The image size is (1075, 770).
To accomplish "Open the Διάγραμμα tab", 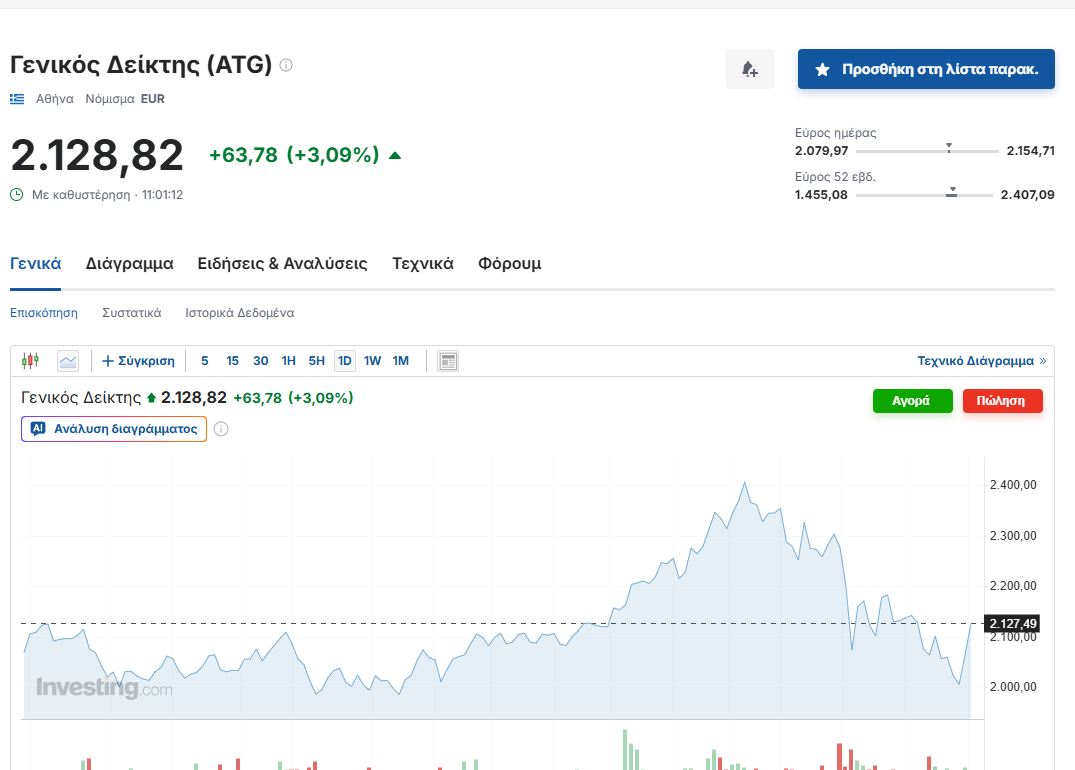I will click(x=129, y=264).
